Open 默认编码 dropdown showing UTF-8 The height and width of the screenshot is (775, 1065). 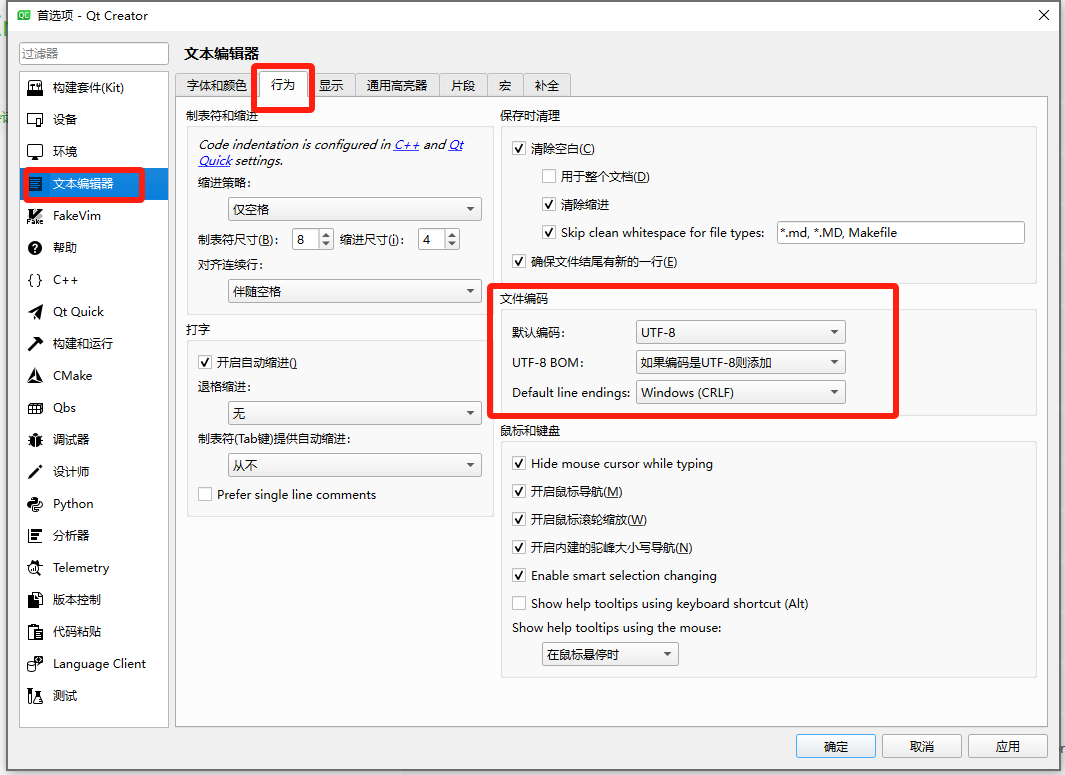pos(740,332)
